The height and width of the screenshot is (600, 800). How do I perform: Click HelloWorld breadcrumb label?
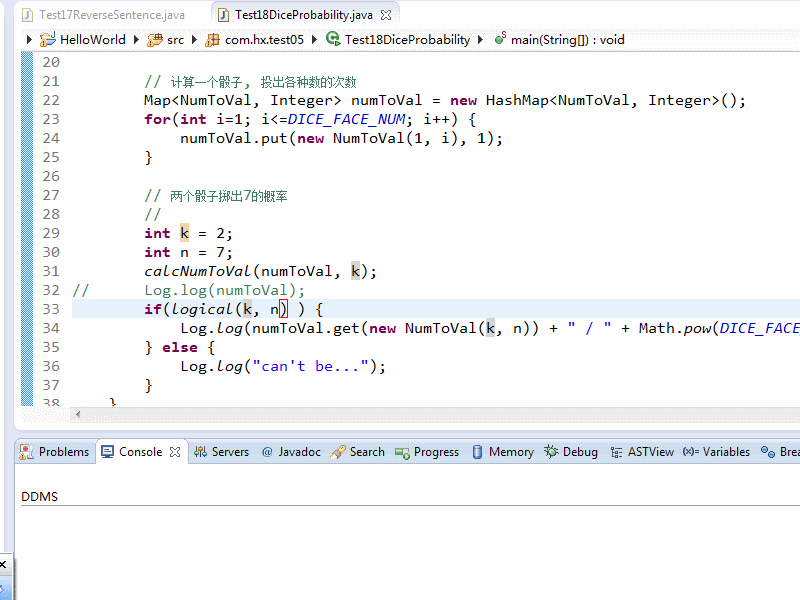(92, 40)
